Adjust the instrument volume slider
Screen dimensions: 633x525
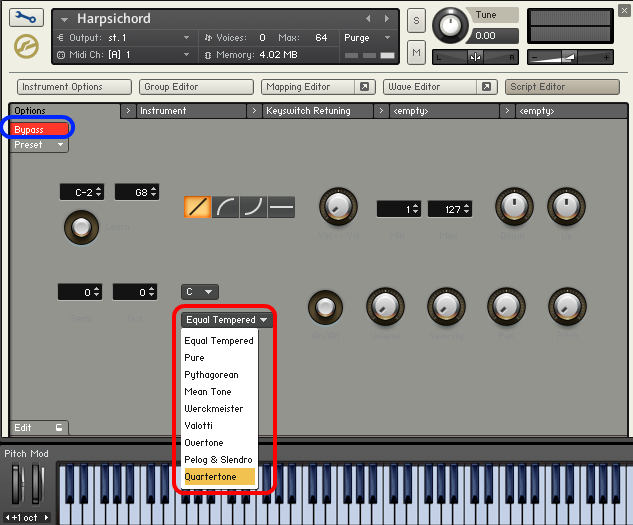pos(570,57)
